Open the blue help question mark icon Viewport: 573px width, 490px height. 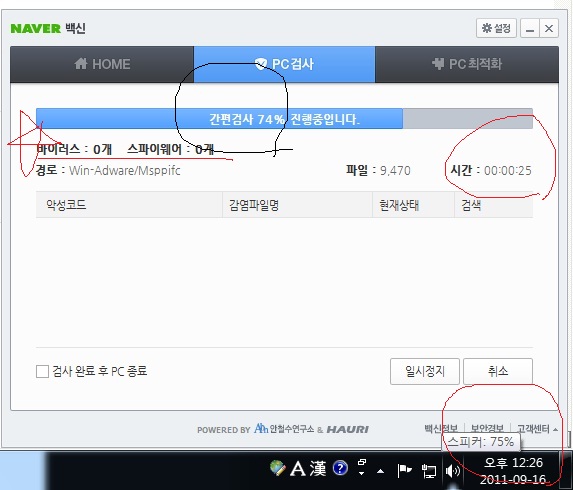pyautogui.click(x=340, y=468)
